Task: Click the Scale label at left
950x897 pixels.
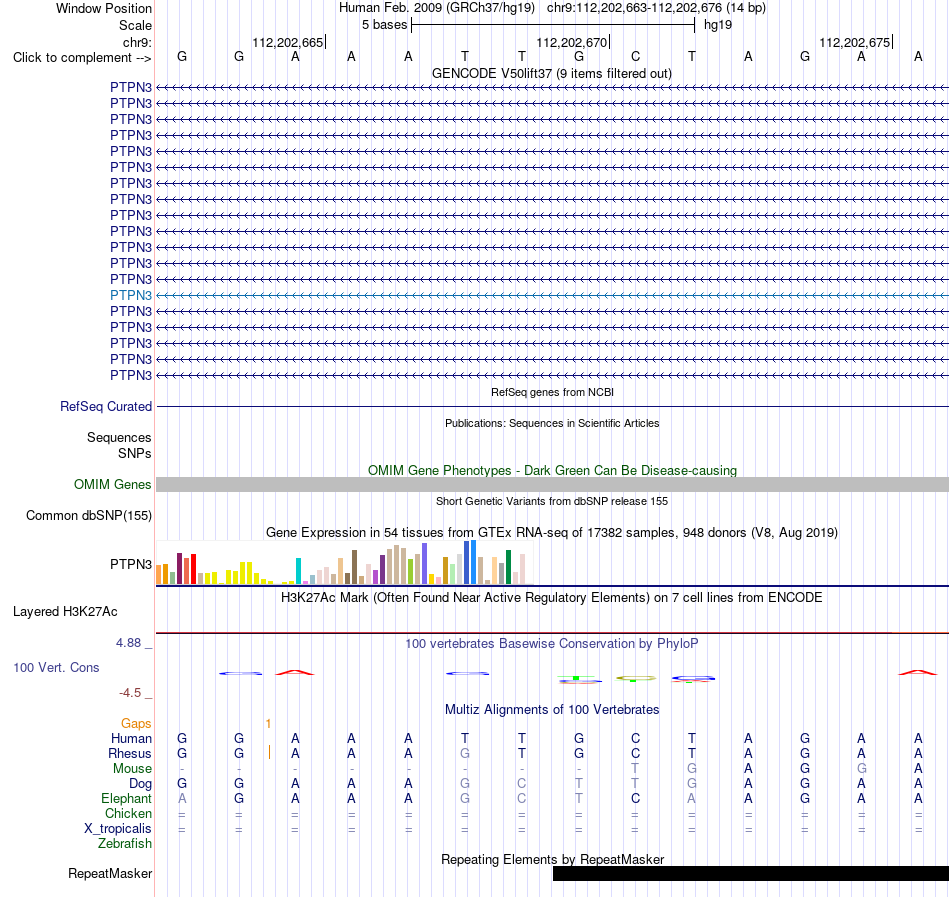Action: (x=135, y=25)
